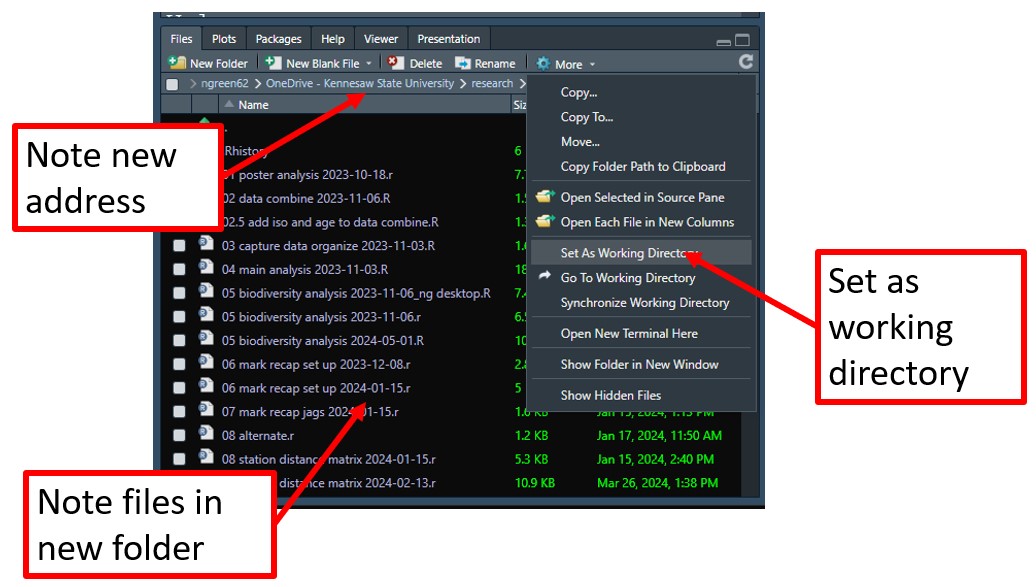Click the 10.9 KB file size value
This screenshot has height=587, width=1036.
click(x=535, y=483)
